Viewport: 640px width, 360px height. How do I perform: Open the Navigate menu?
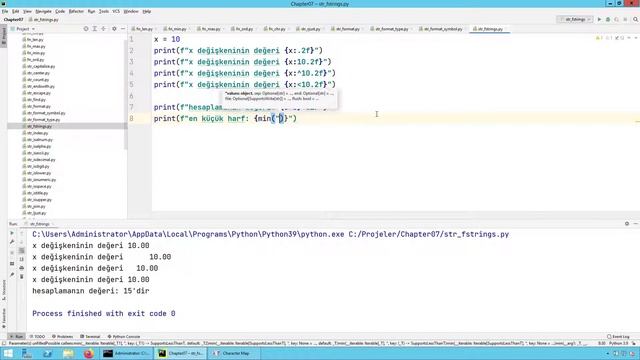coord(43,11)
